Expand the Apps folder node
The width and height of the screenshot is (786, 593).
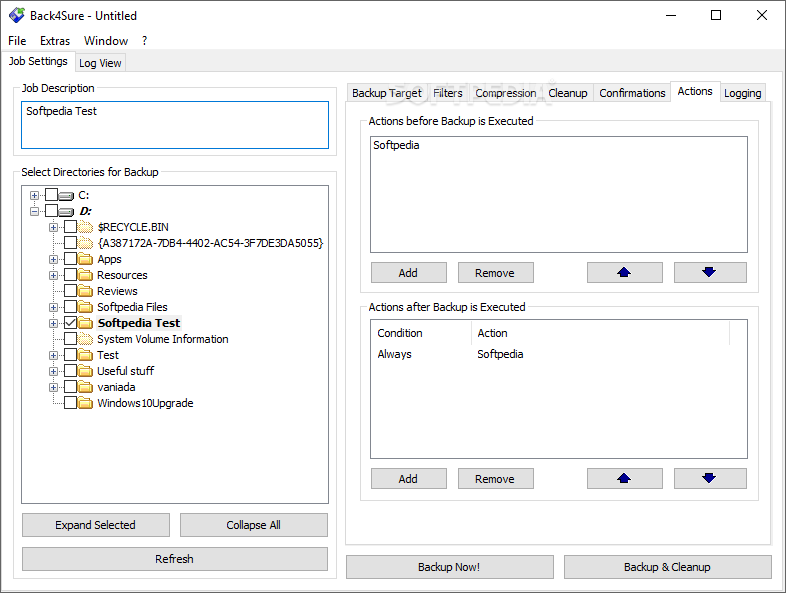[53, 260]
